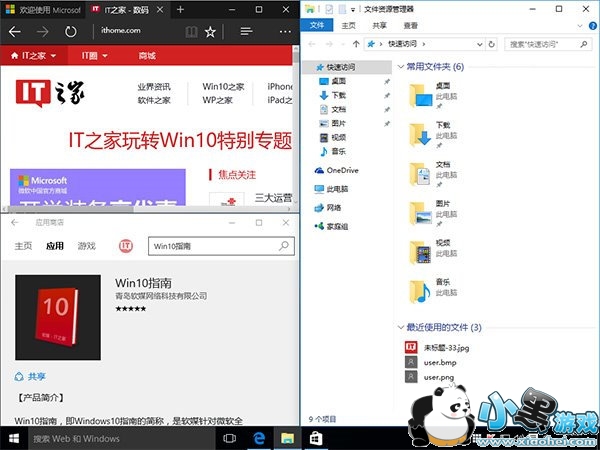This screenshot has height=450, width=600.
Task: Click the Edge forward arrow
Action: tap(42, 32)
